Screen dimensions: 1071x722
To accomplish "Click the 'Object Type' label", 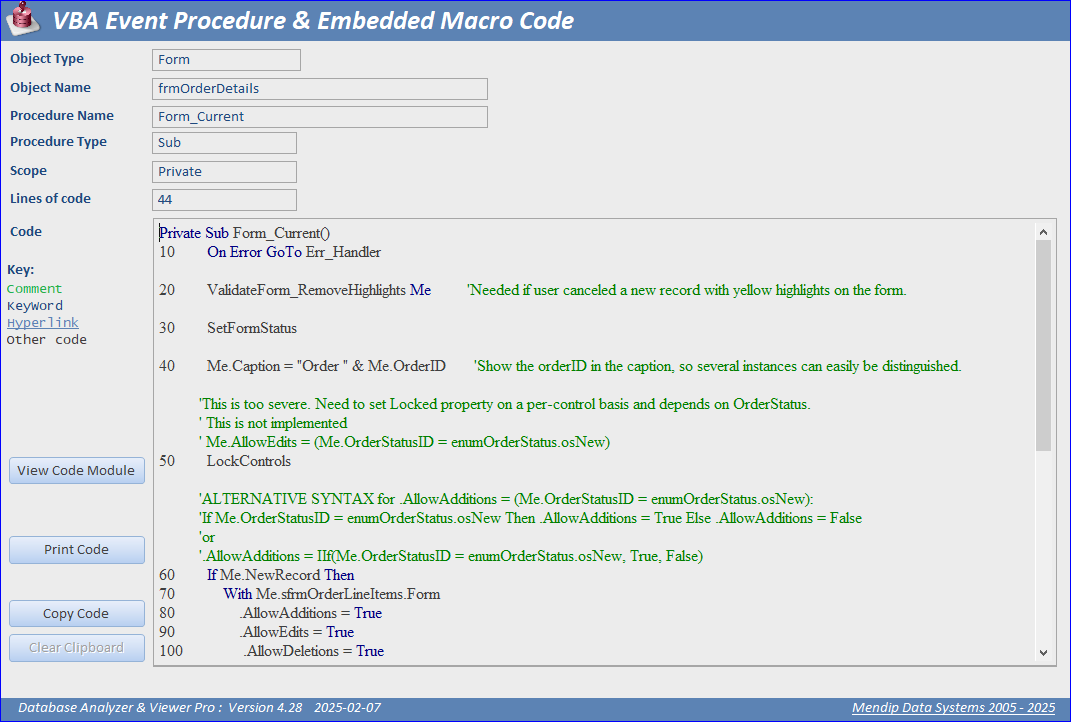I will [x=46, y=59].
